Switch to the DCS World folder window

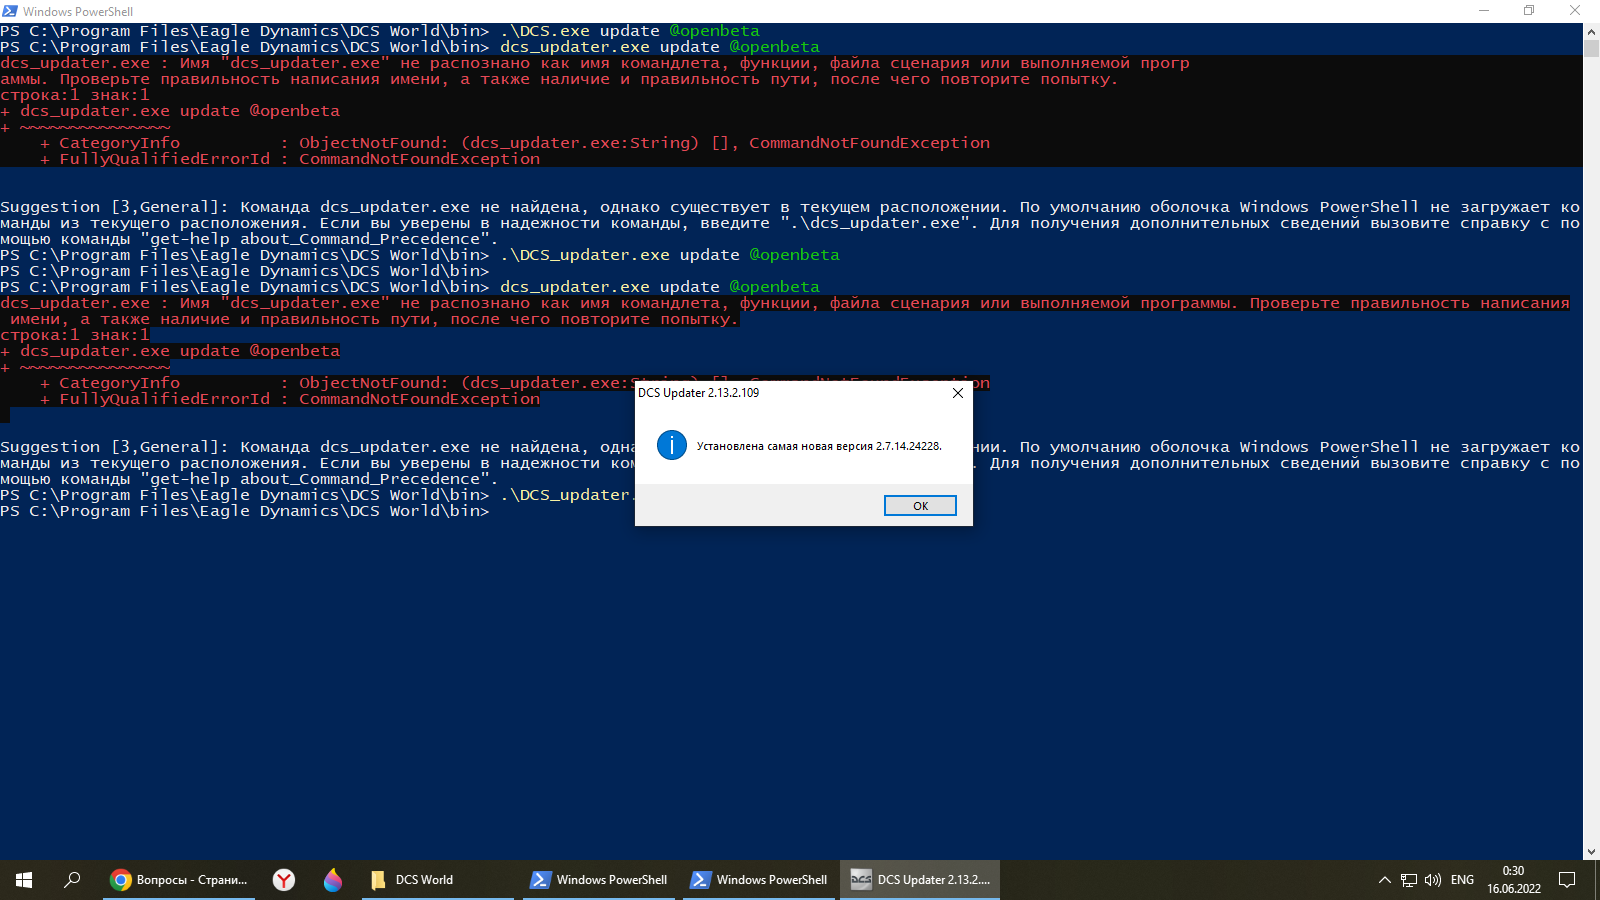tap(439, 880)
